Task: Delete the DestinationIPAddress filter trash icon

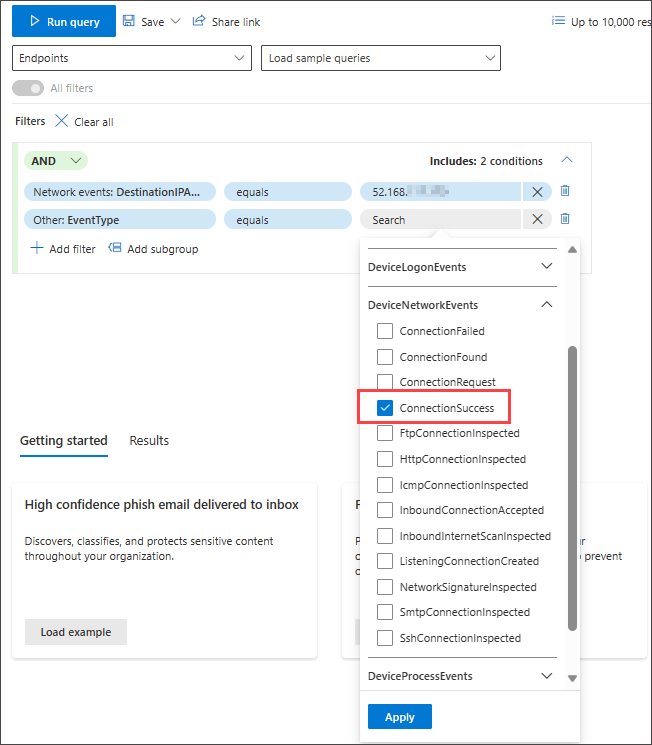Action: (565, 191)
